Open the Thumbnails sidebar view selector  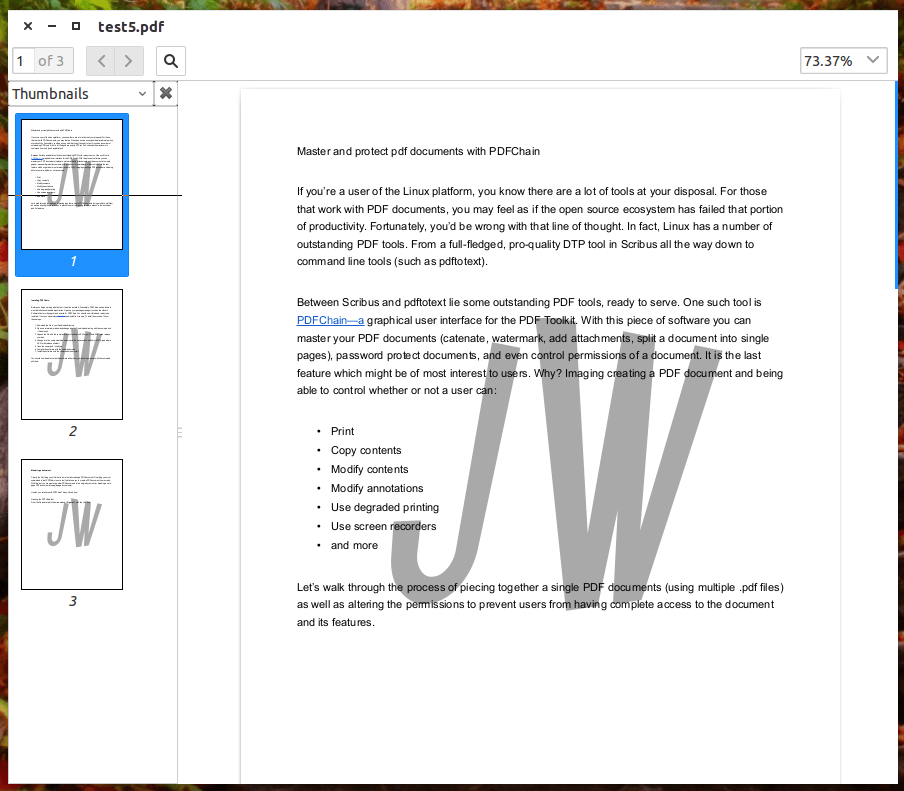click(80, 93)
